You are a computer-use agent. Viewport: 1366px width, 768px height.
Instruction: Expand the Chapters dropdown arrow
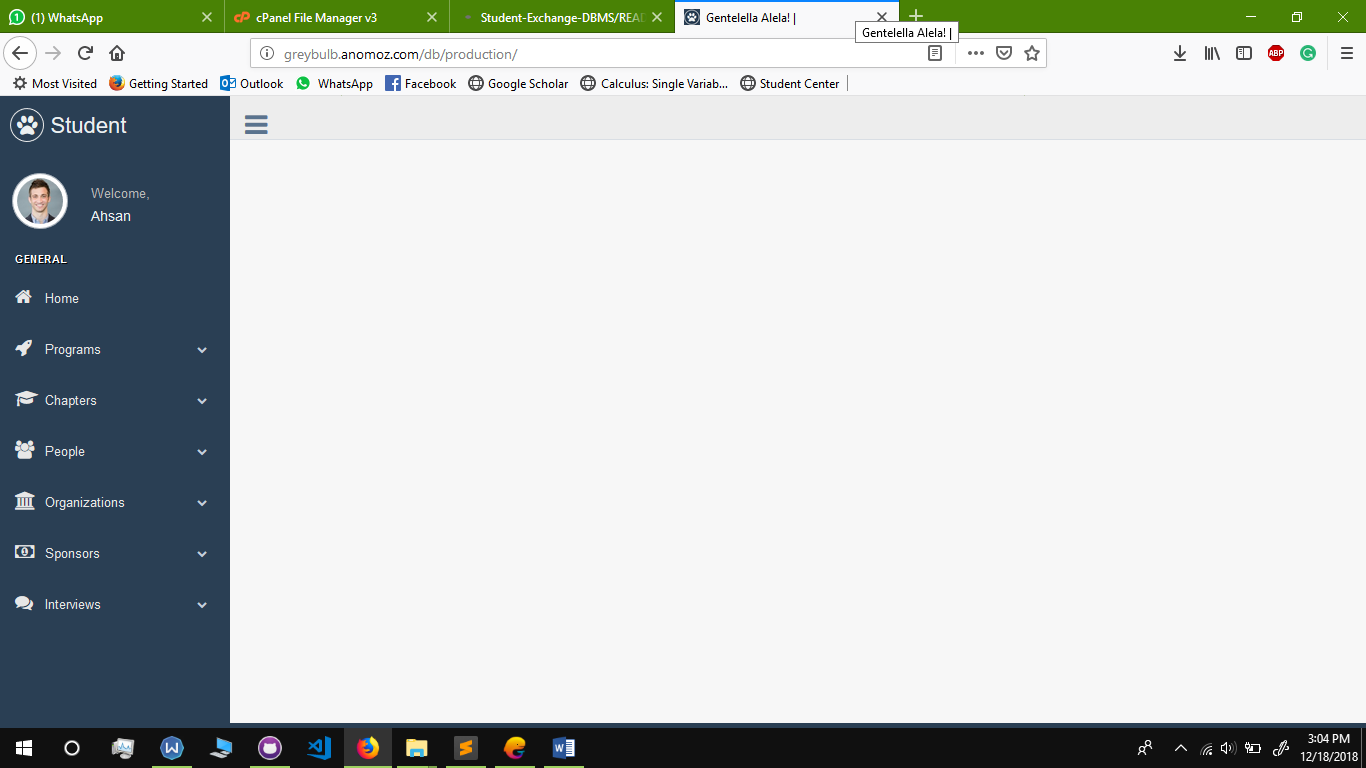(202, 401)
